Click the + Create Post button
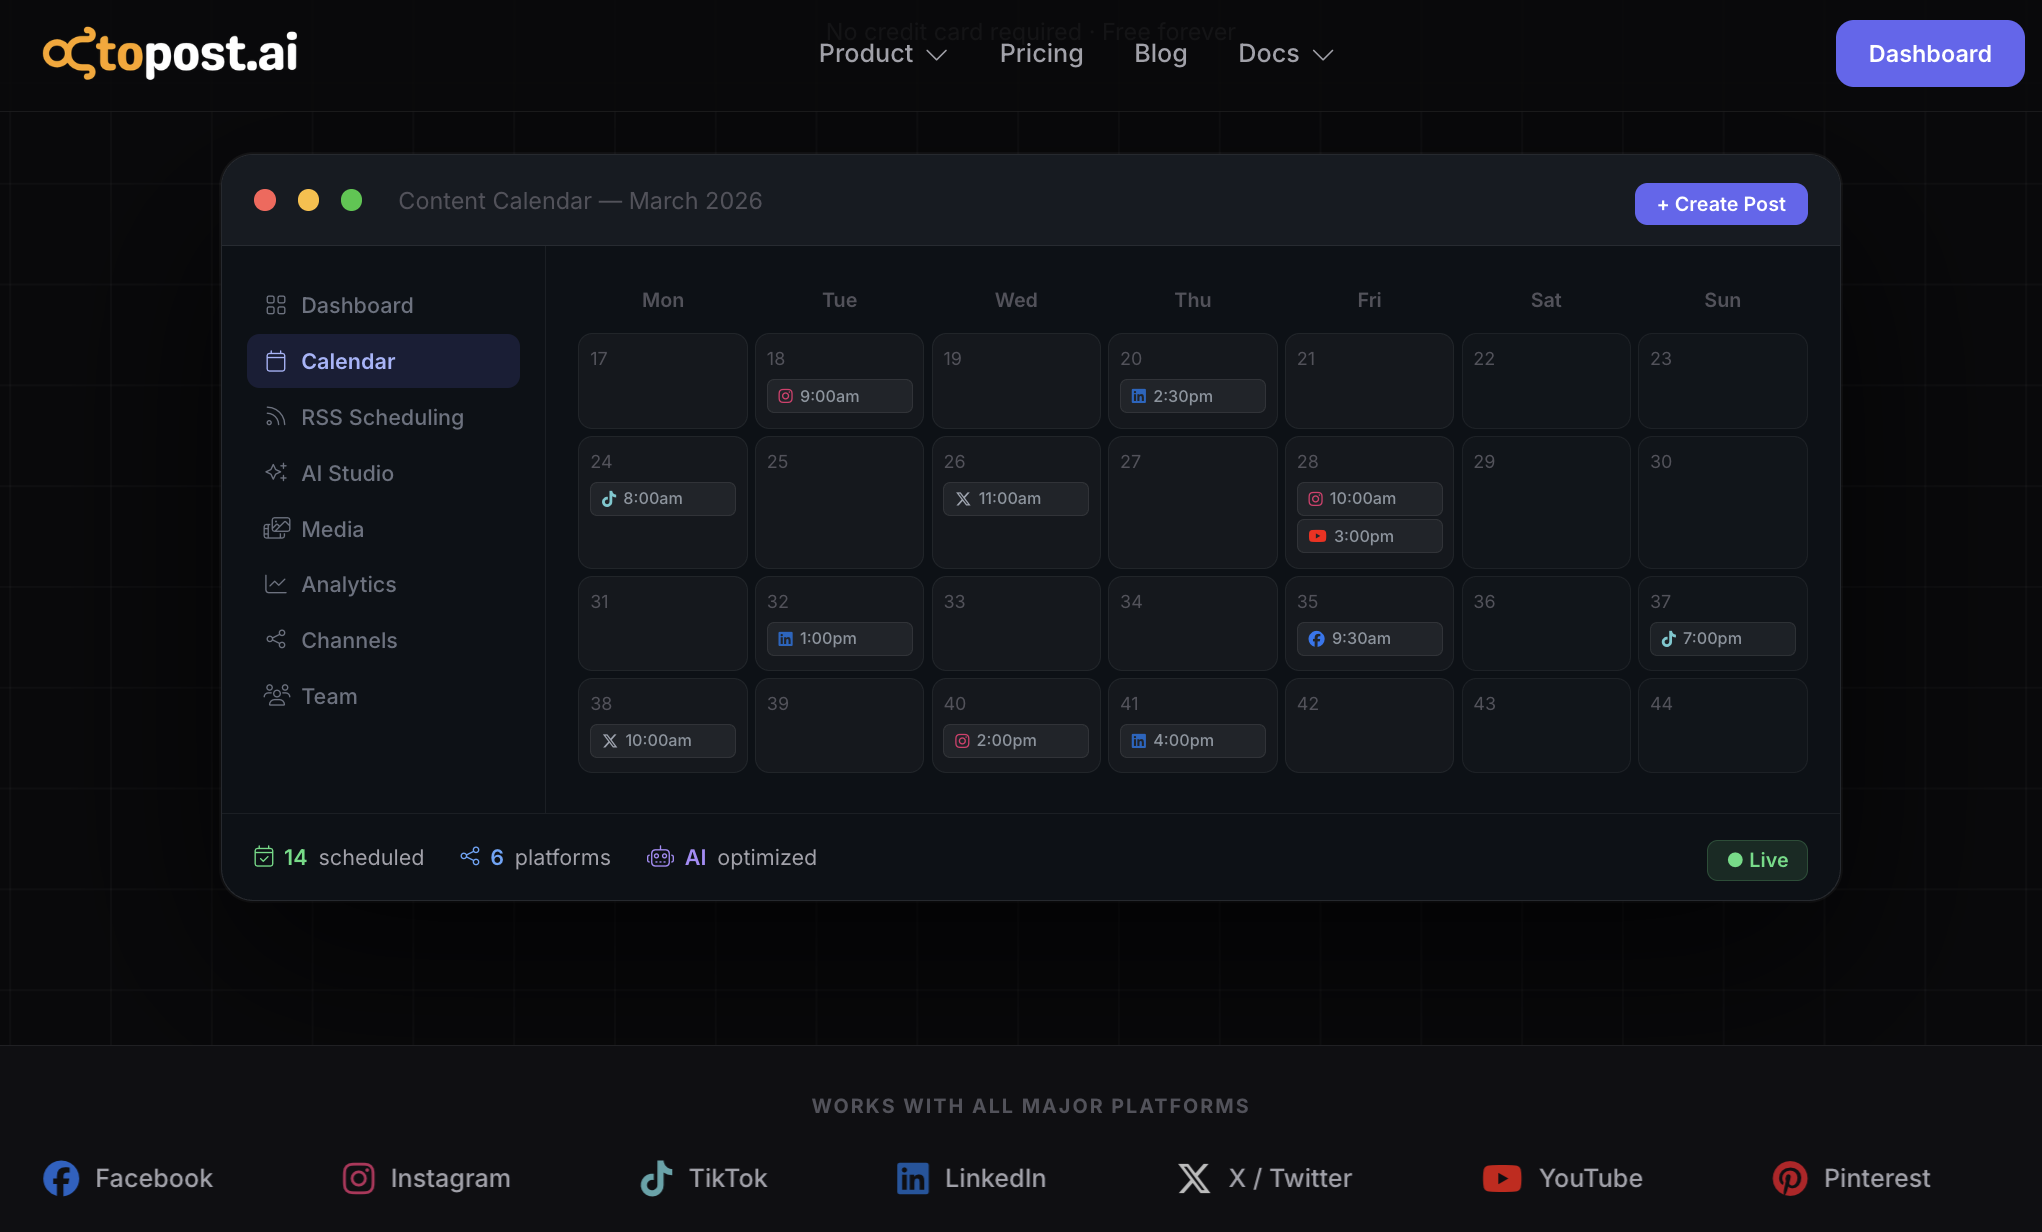The height and width of the screenshot is (1232, 2042). pyautogui.click(x=1721, y=204)
